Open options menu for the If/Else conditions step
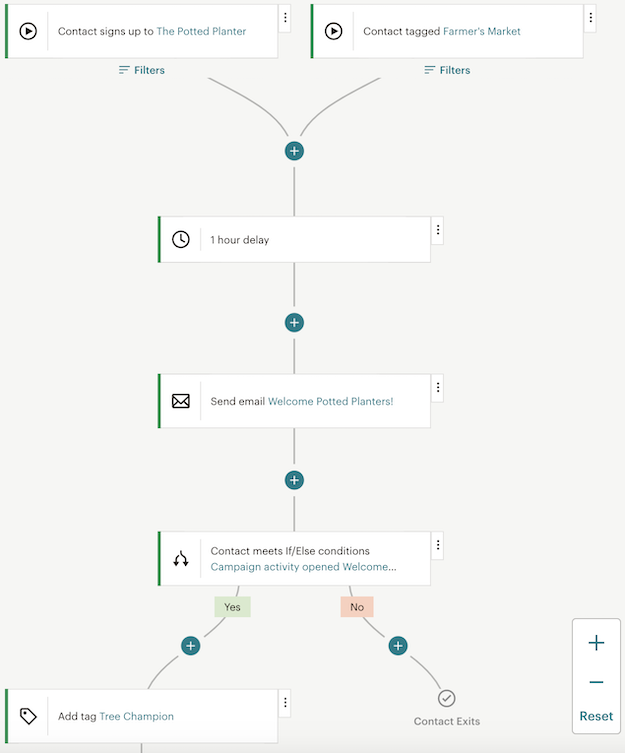The height and width of the screenshot is (753, 625). click(x=438, y=545)
